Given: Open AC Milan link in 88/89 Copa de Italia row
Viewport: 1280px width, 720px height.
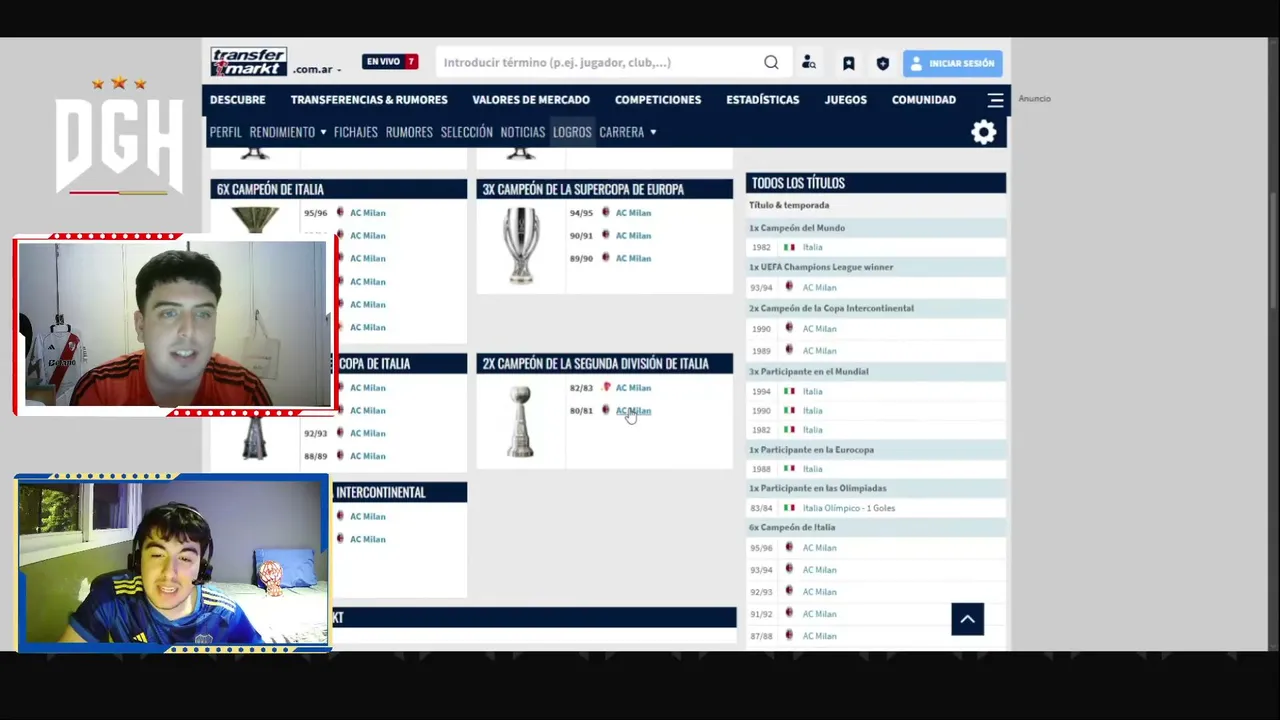Looking at the screenshot, I should click(367, 457).
